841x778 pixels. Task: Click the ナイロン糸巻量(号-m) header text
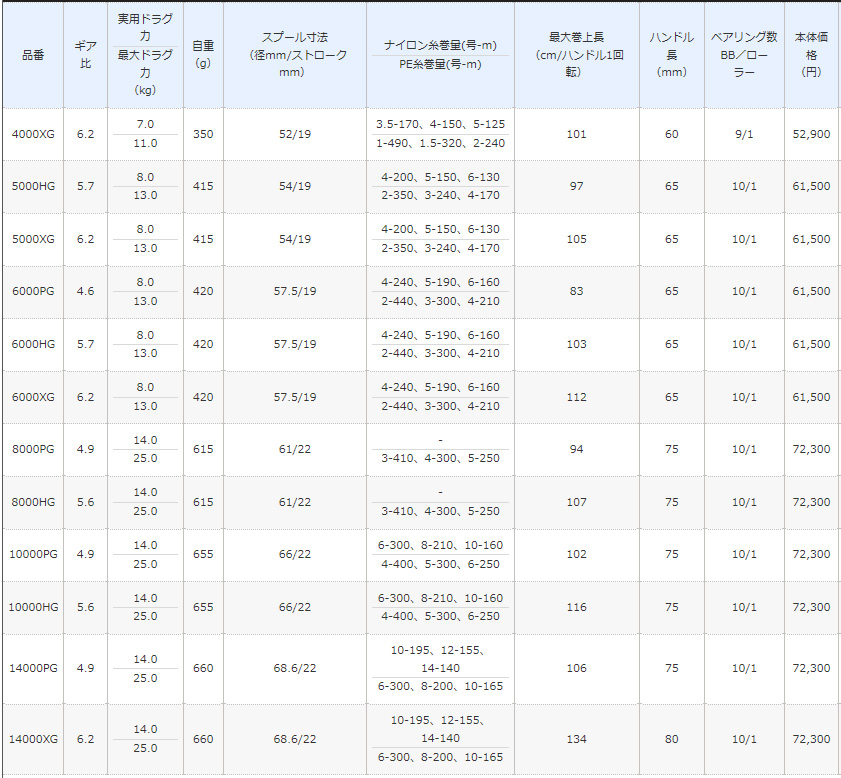pos(440,46)
